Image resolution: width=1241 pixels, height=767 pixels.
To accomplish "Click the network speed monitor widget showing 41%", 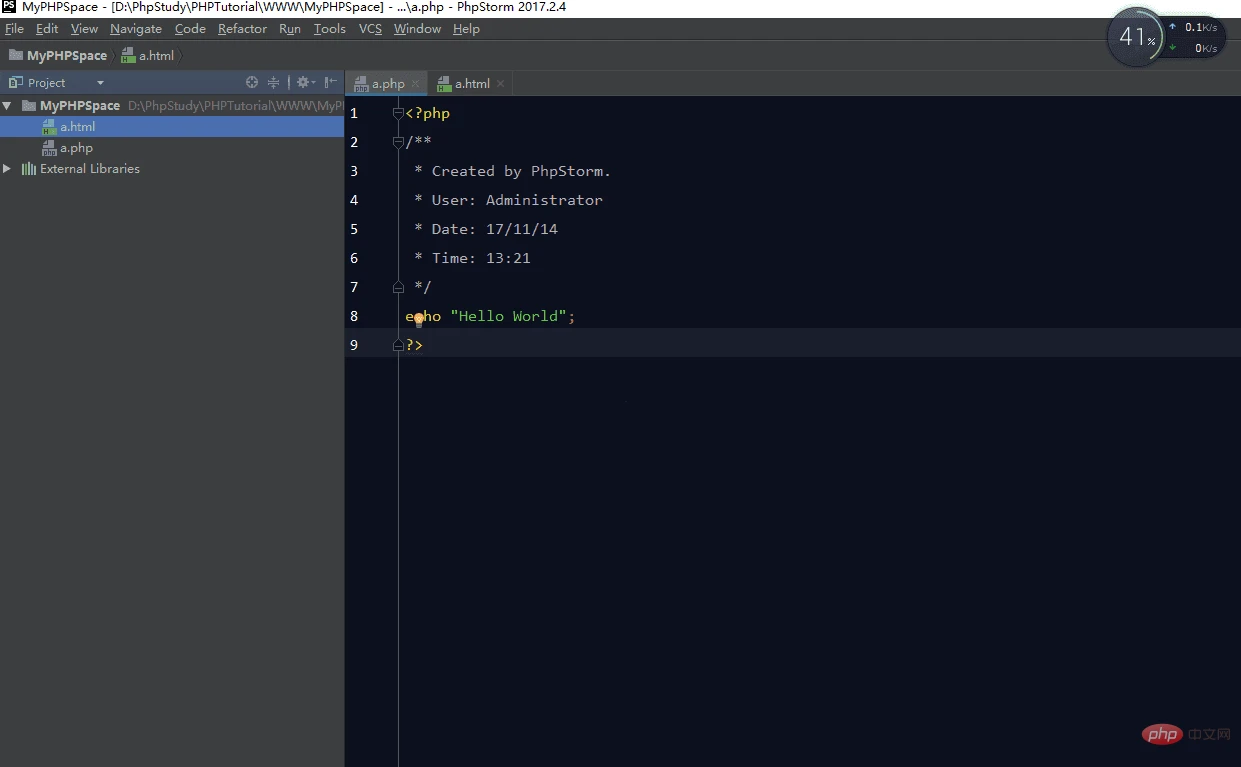I will click(1136, 39).
